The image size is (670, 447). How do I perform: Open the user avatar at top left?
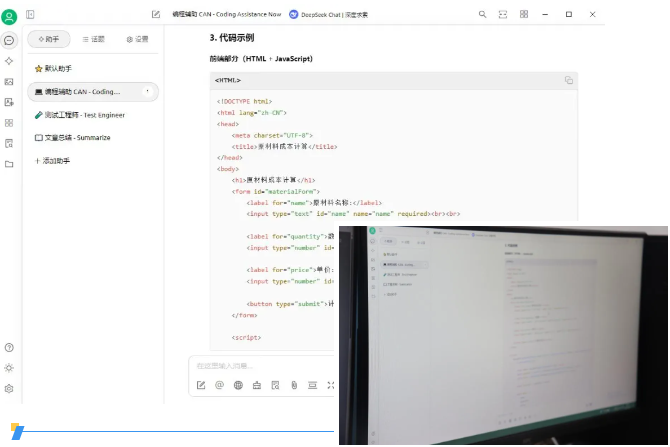[x=9, y=16]
